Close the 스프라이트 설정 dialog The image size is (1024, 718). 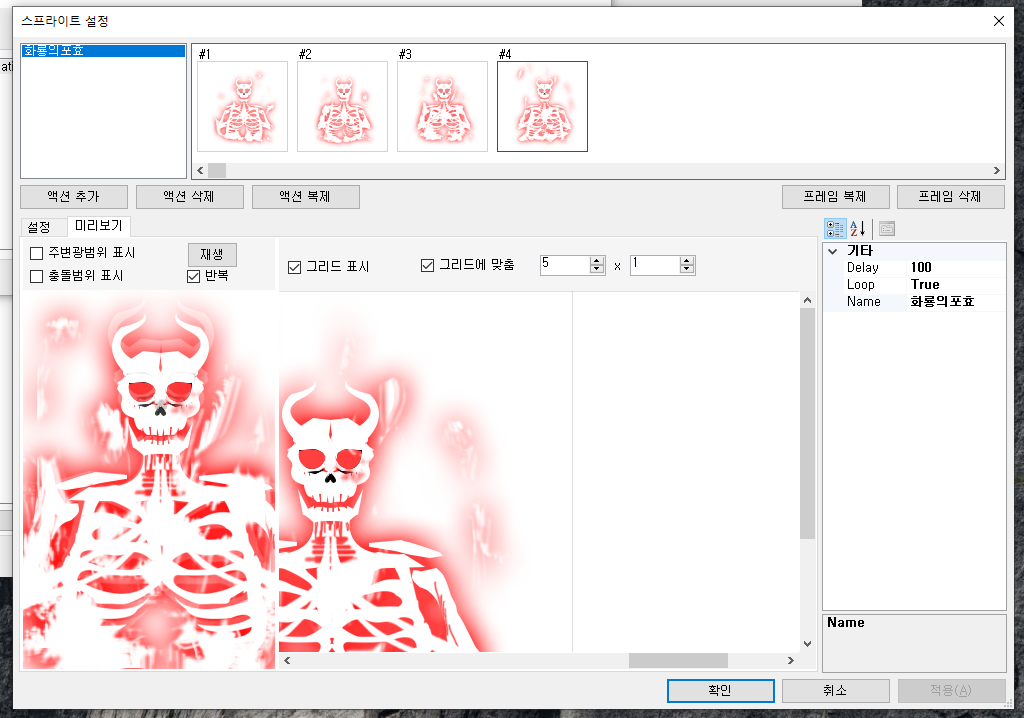999,21
